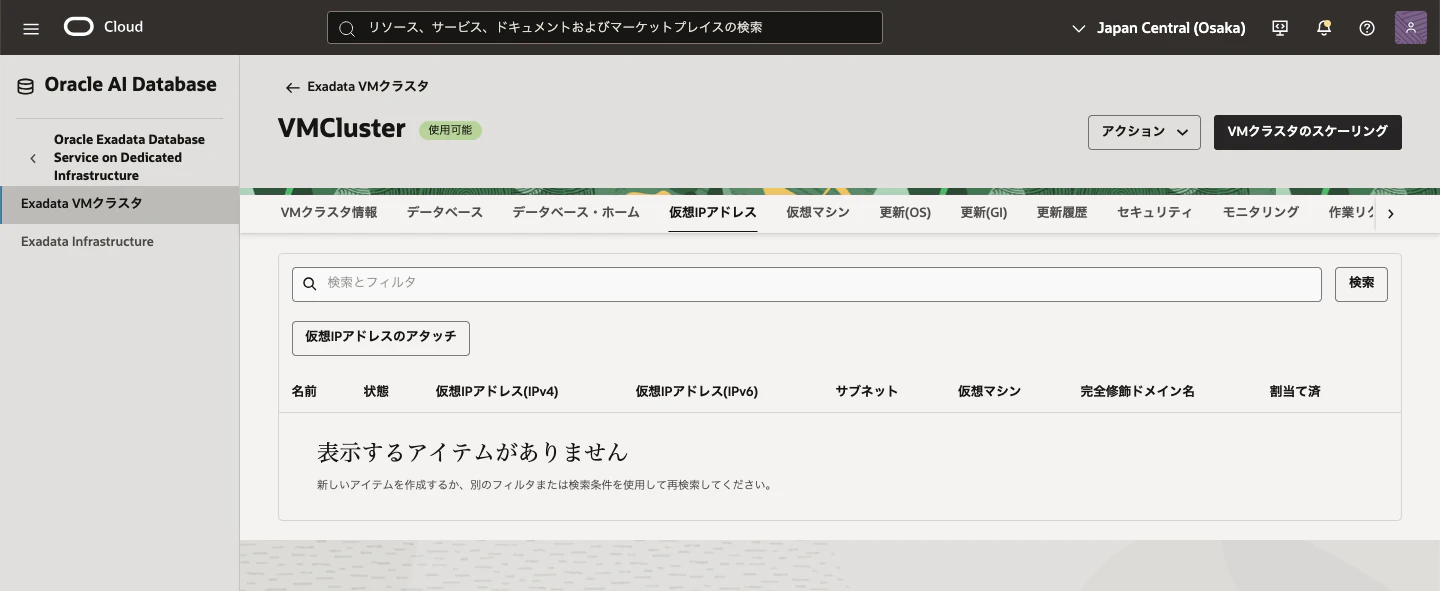Open the hamburger navigation menu
Viewport: 1440px width, 591px height.
coord(31,28)
